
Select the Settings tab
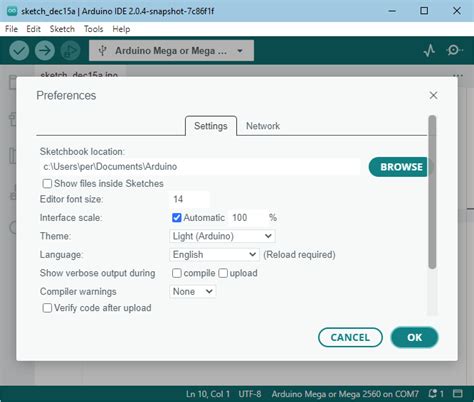(x=211, y=126)
